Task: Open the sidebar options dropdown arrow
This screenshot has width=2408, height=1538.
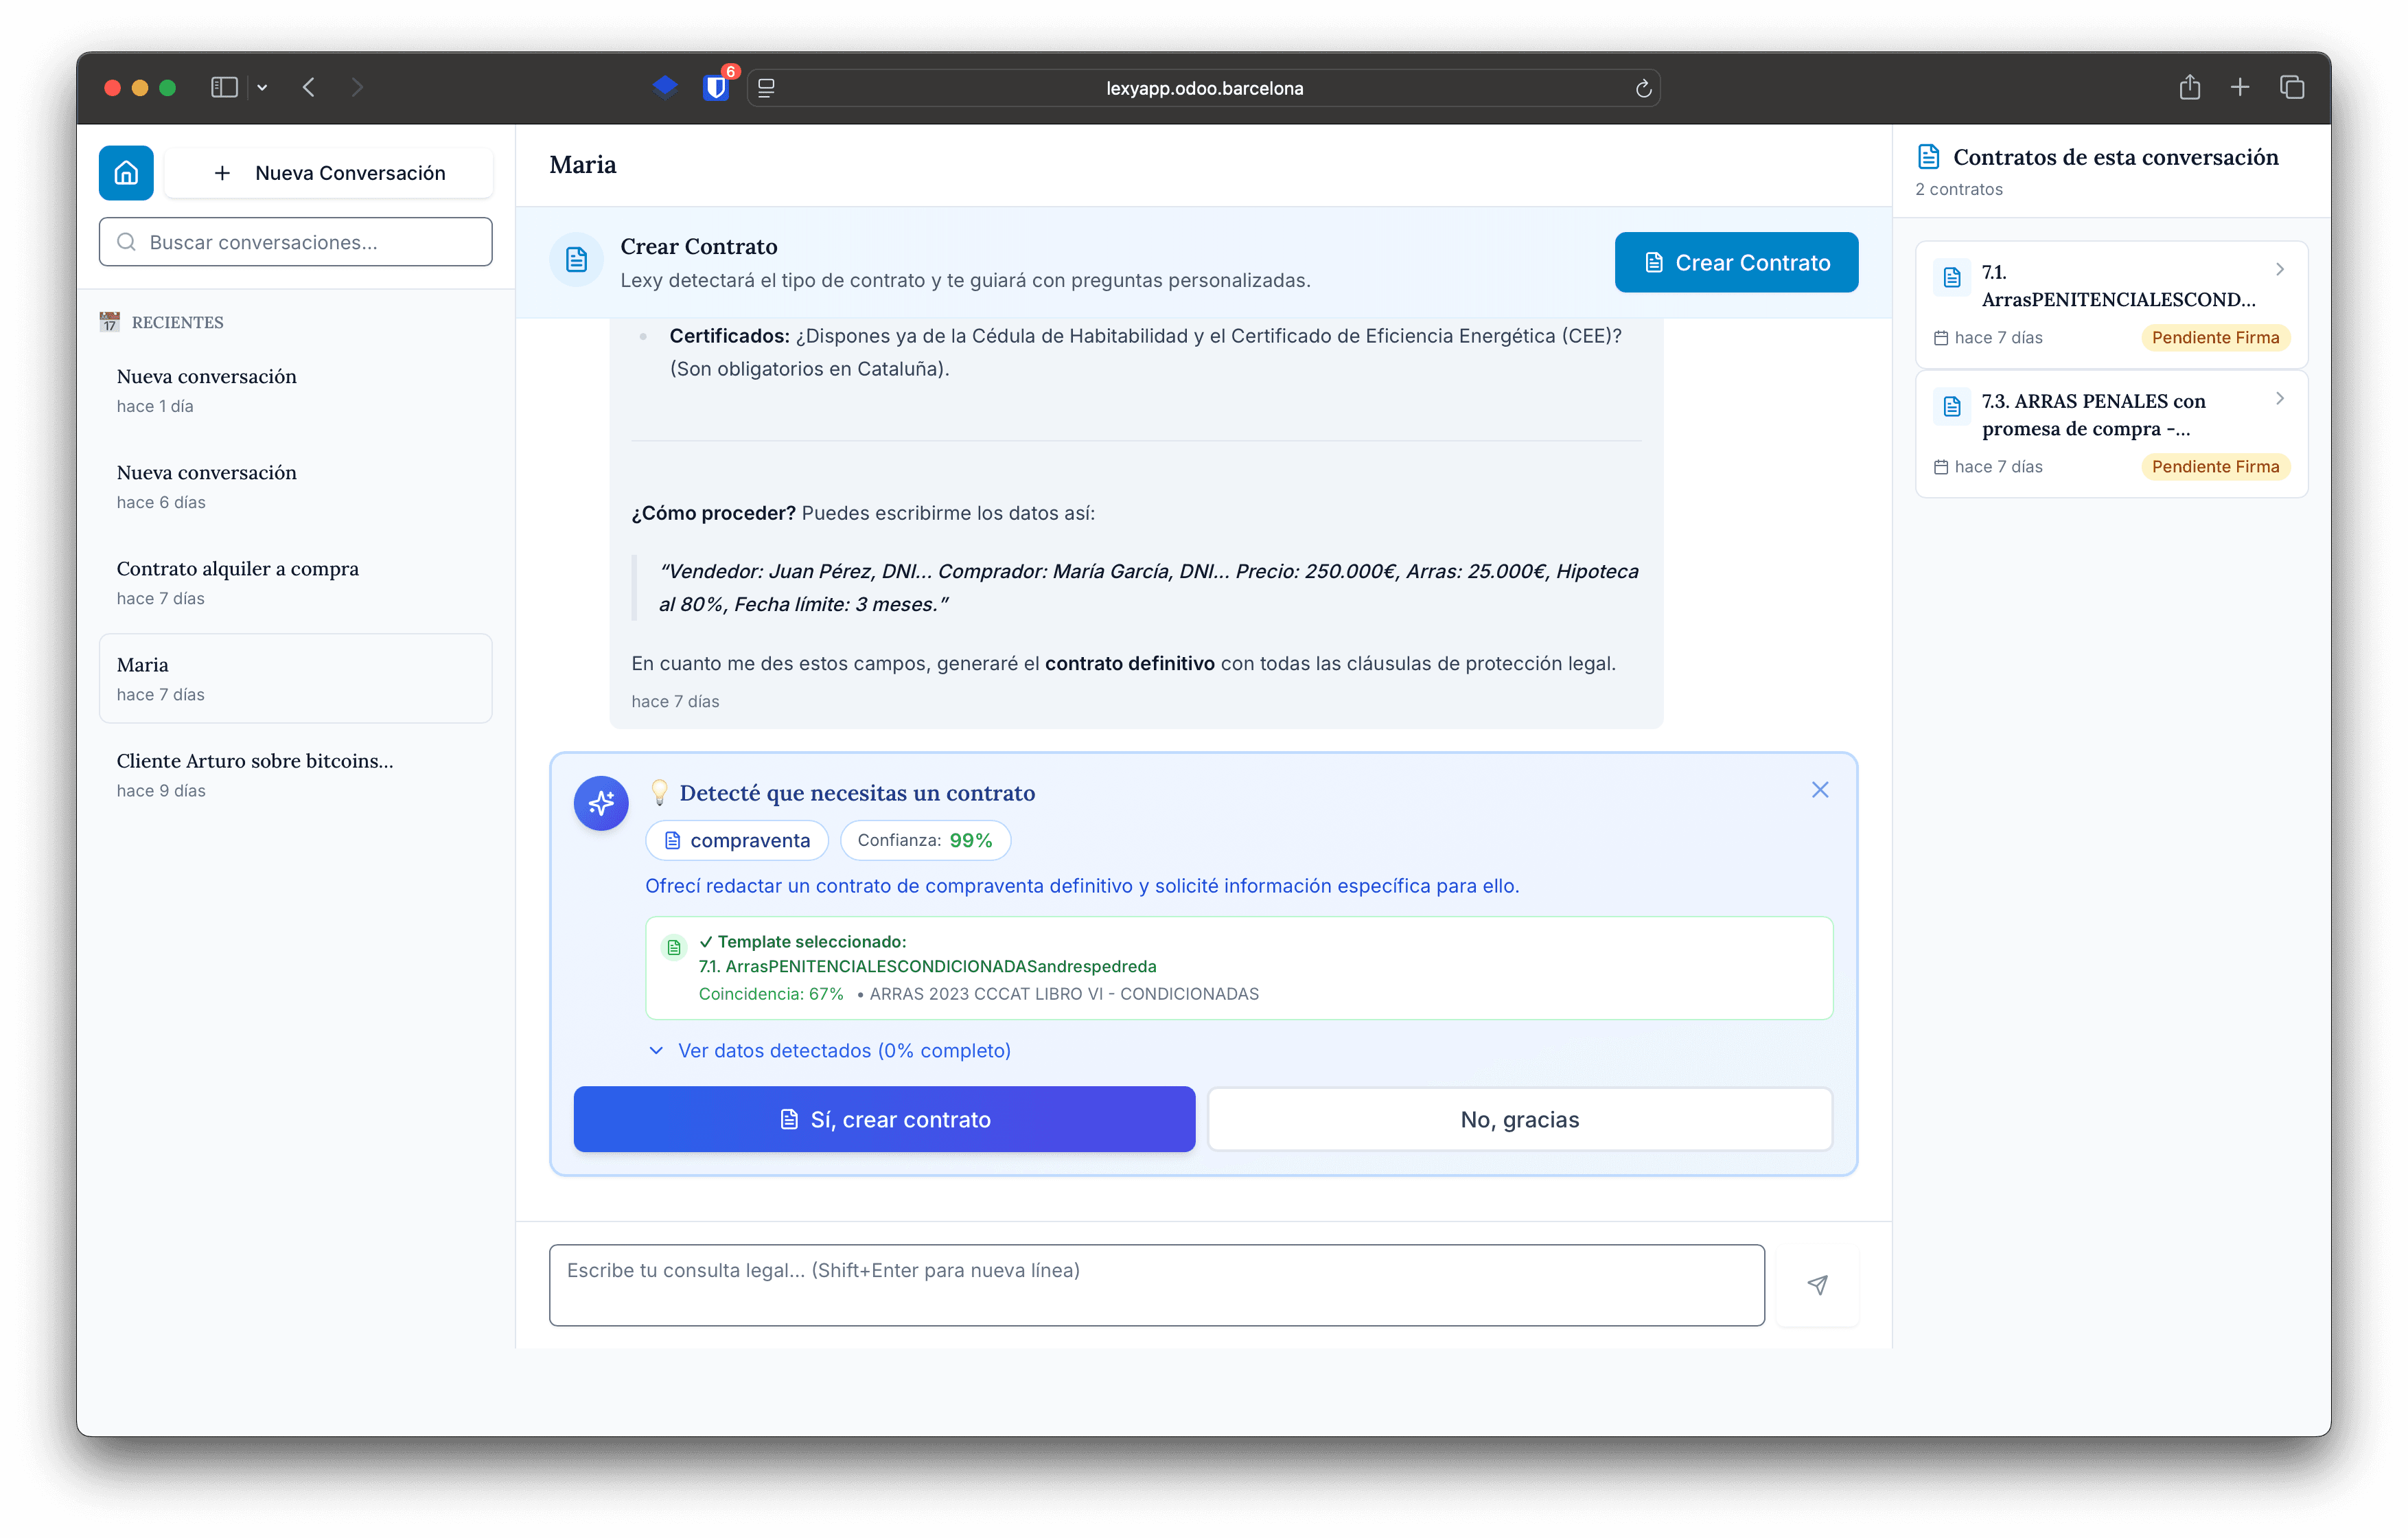Action: click(x=262, y=88)
